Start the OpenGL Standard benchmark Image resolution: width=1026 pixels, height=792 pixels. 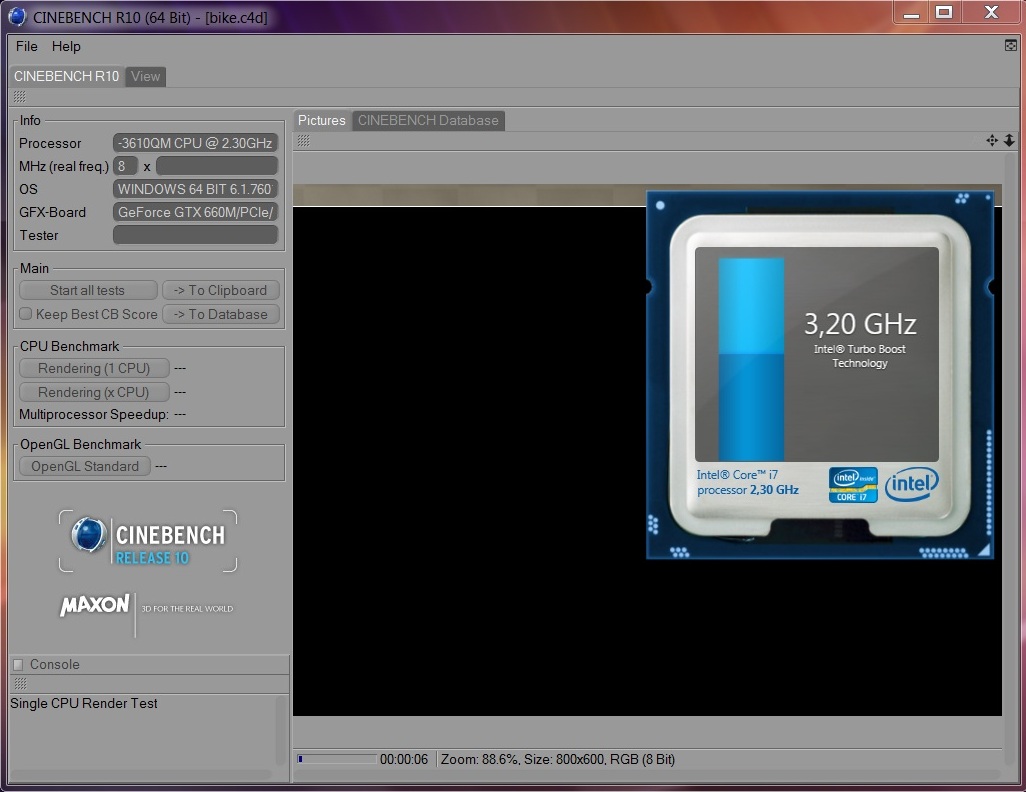coord(84,466)
